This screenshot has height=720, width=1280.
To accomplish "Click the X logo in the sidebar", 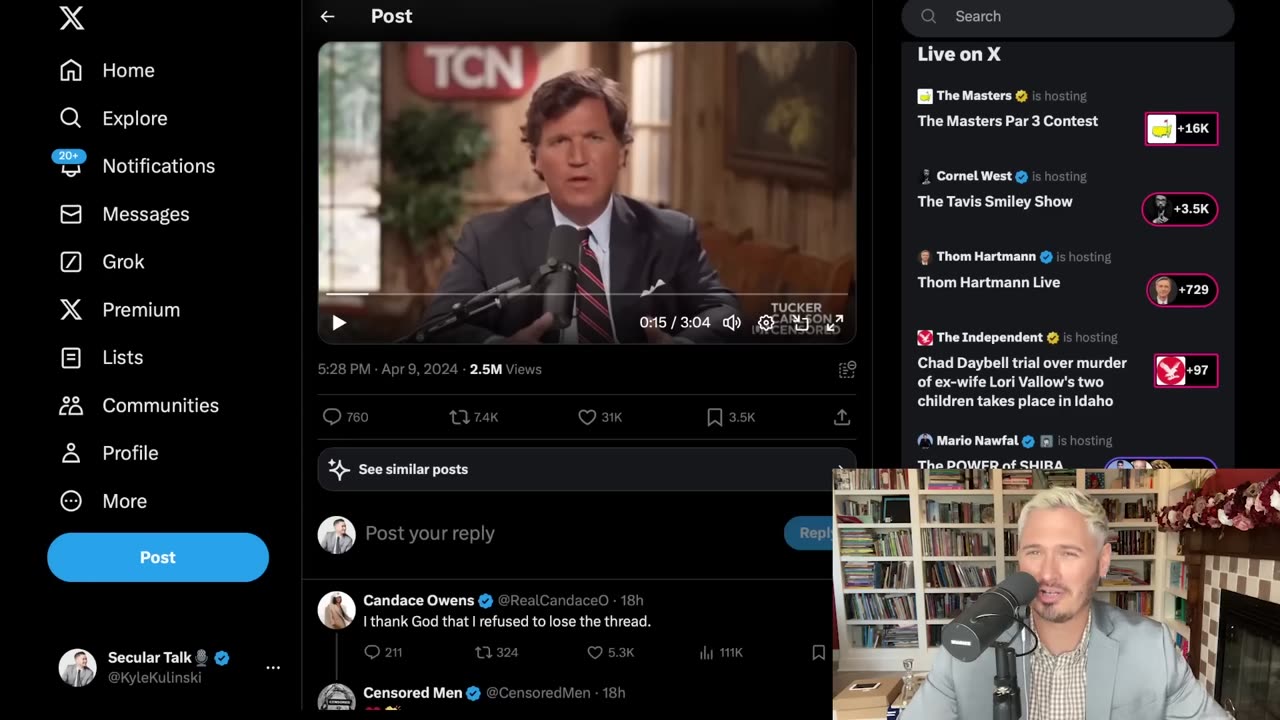I will 72,17.
